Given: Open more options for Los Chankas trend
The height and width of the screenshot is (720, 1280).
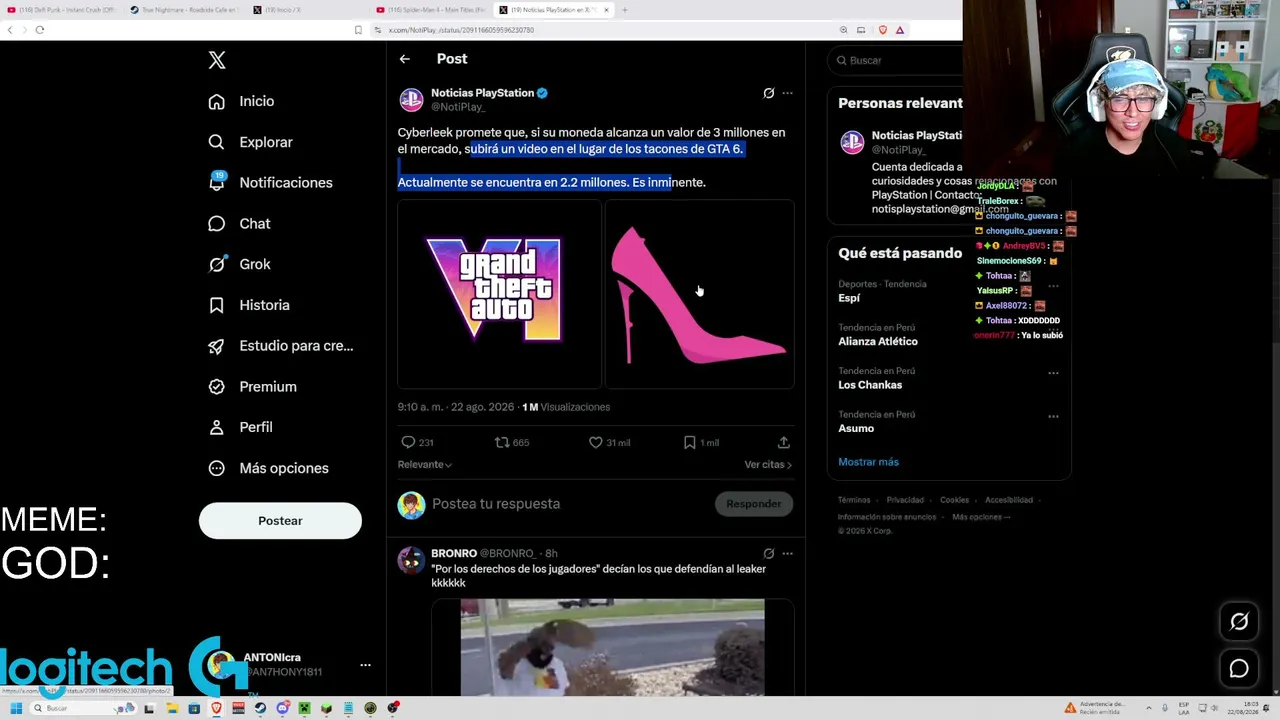Looking at the screenshot, I should tap(1053, 373).
